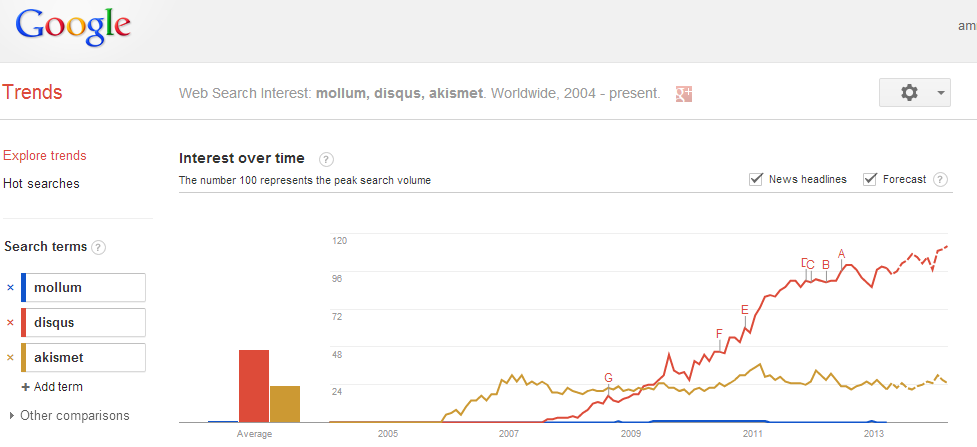Toggle the News headlines checkbox
The image size is (977, 447).
[x=756, y=179]
